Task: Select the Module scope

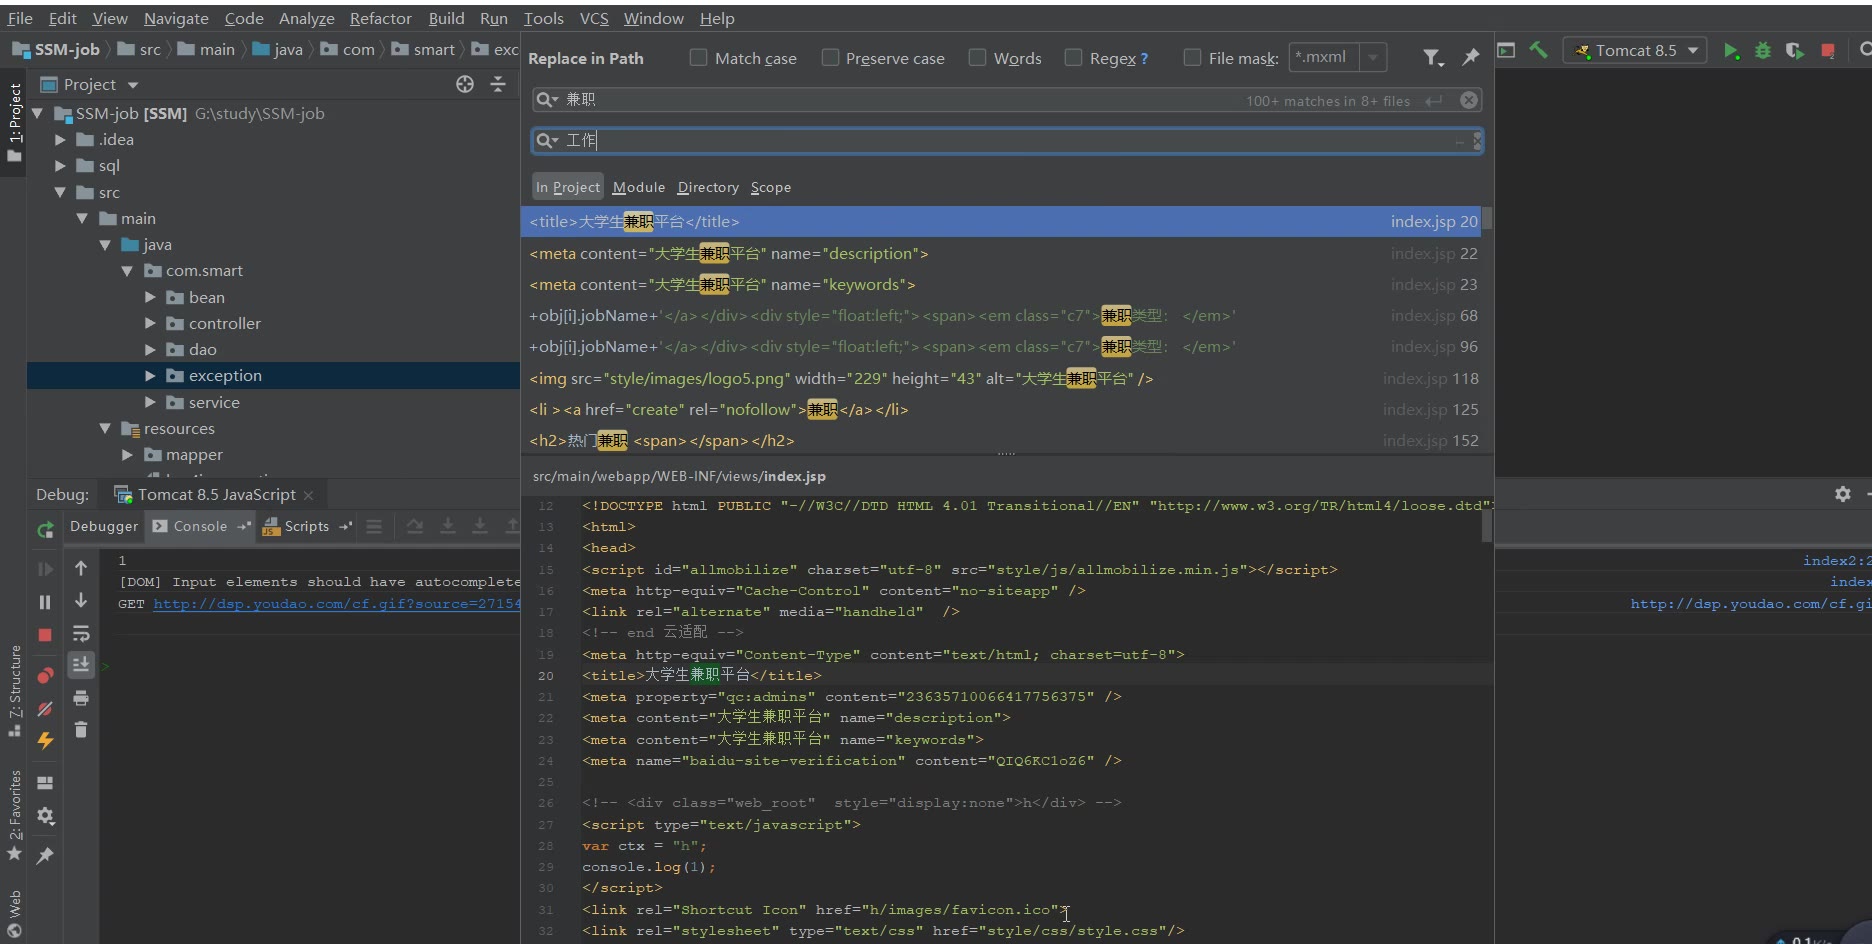Action: [x=638, y=187]
